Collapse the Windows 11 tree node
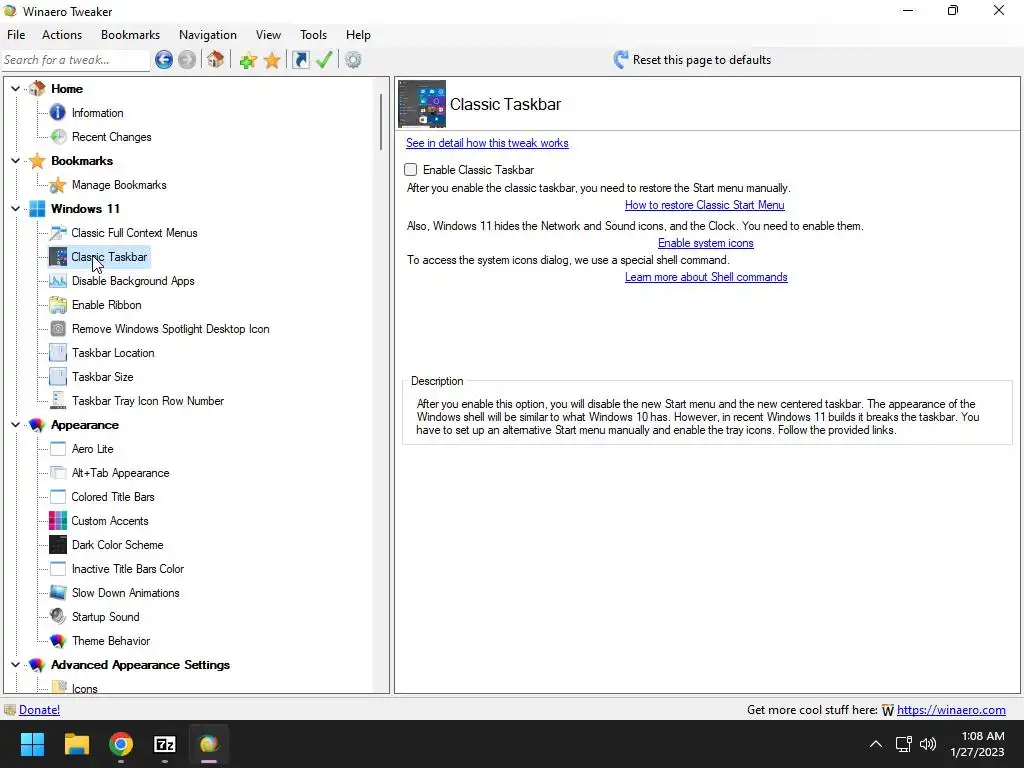 click(16, 209)
